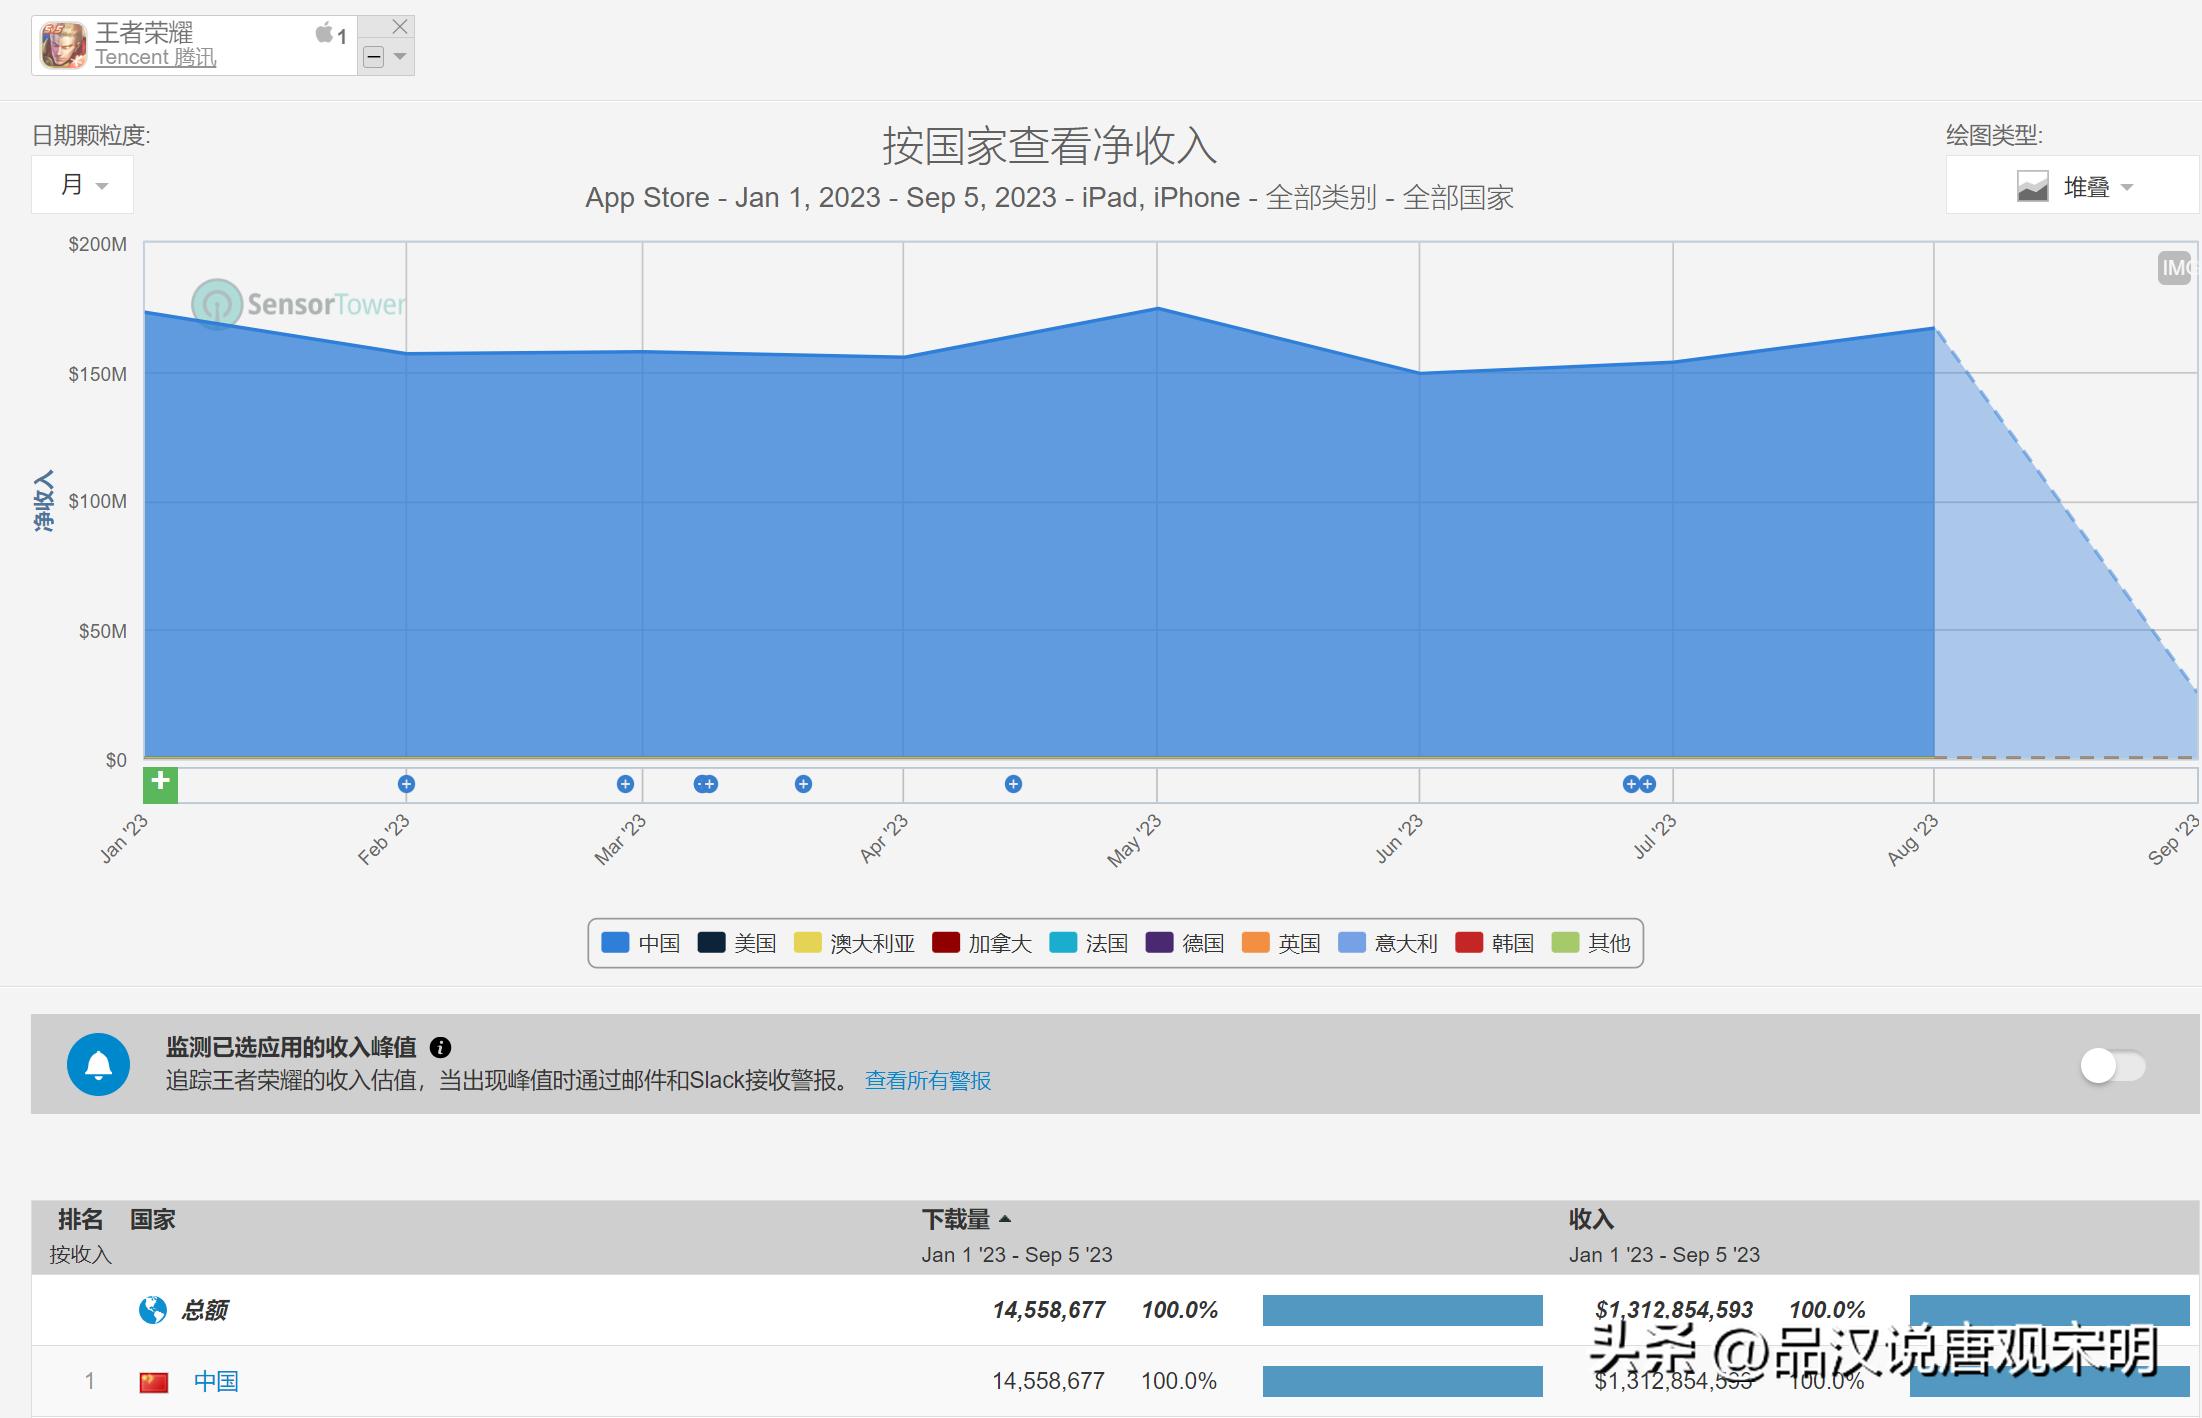Viewport: 2202px width, 1418px height.
Task: Expand the dropdown arrow on the 王者荣耀 card
Action: (400, 58)
